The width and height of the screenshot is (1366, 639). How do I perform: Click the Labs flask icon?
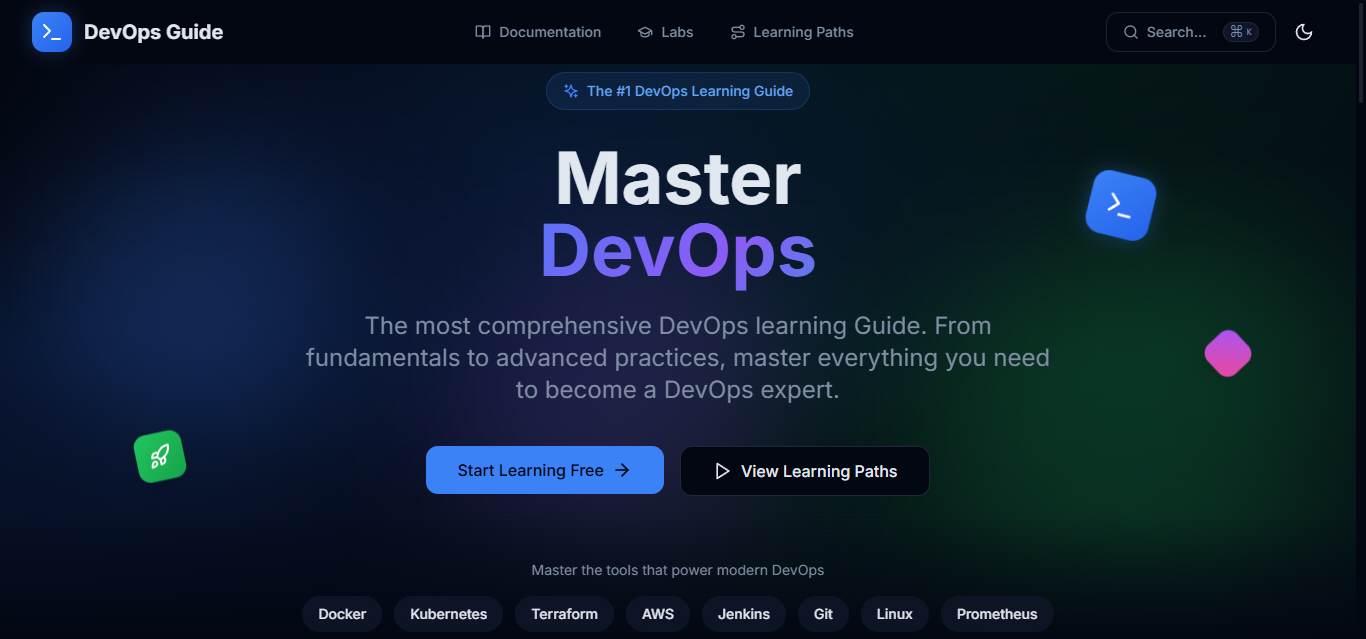coord(644,31)
